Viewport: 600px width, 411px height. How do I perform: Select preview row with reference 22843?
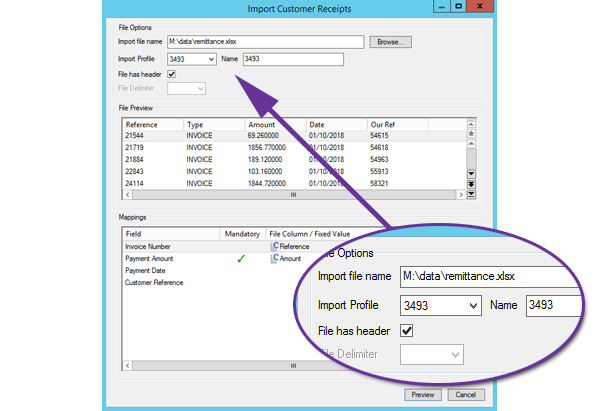(x=293, y=171)
